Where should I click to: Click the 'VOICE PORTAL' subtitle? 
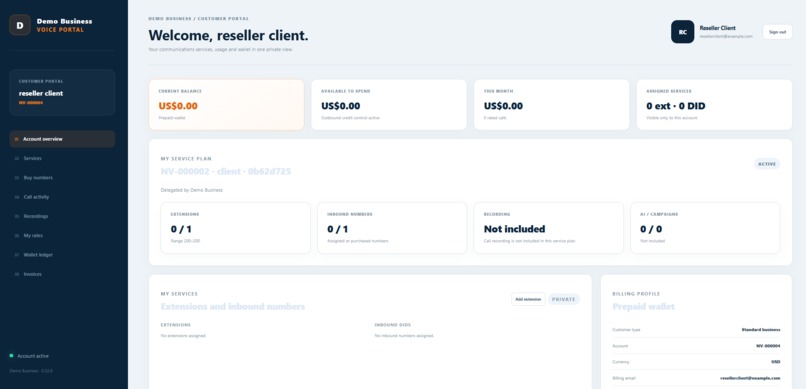[60, 30]
